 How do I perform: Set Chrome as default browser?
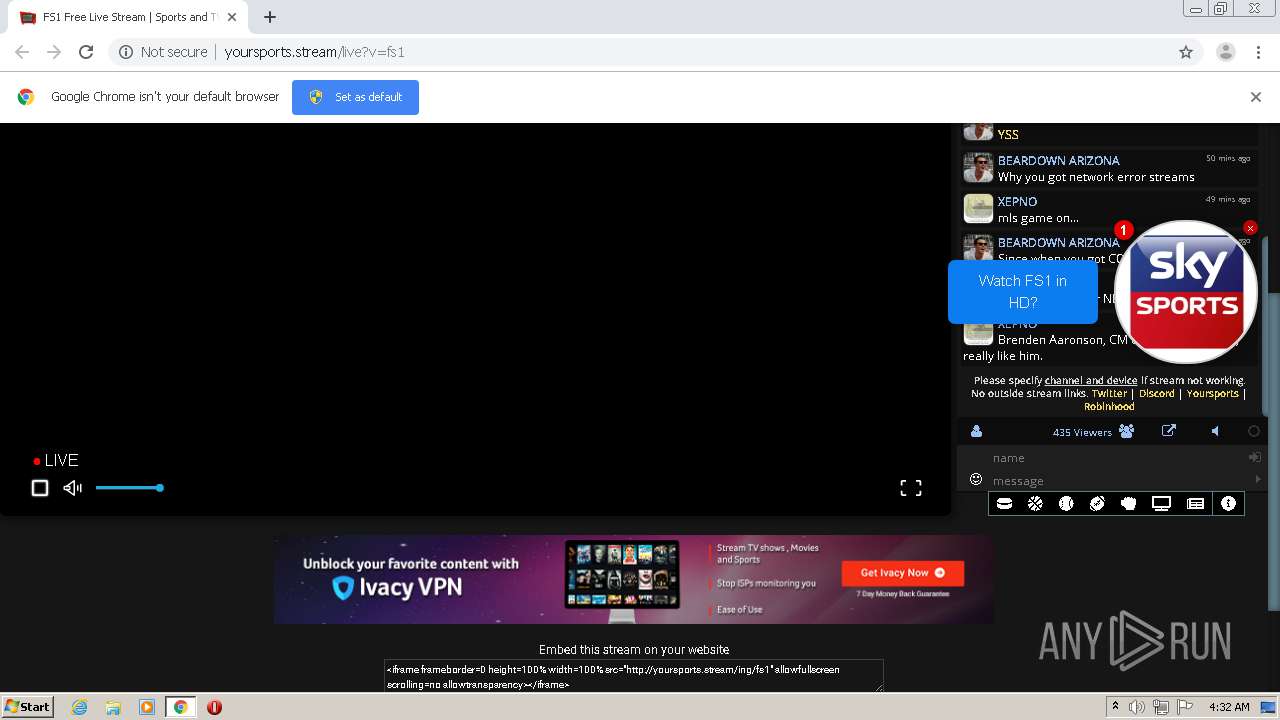[355, 97]
